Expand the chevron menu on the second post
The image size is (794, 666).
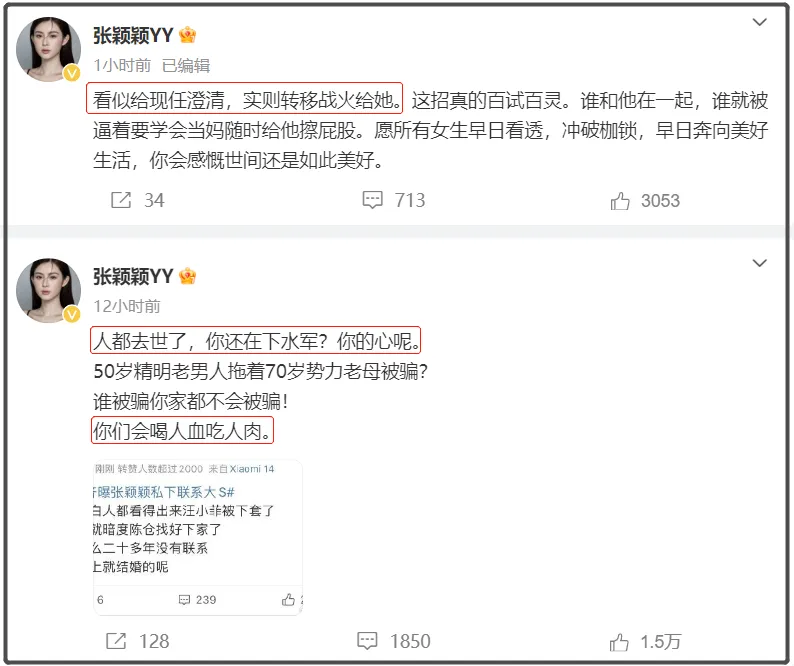pos(760,263)
